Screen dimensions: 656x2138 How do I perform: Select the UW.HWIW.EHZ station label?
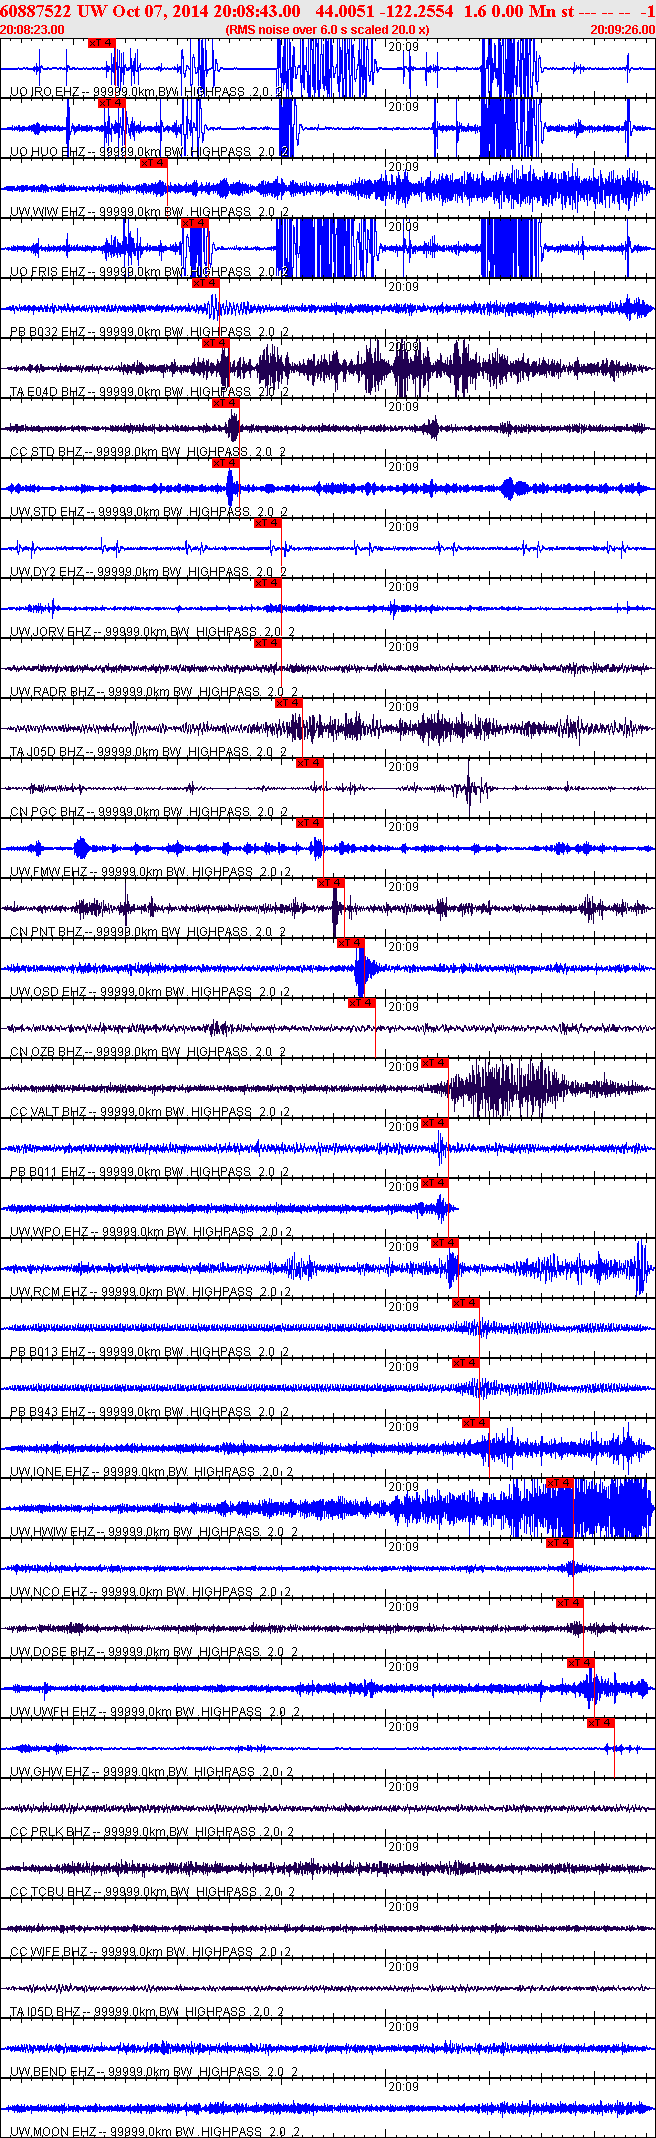point(154,1532)
